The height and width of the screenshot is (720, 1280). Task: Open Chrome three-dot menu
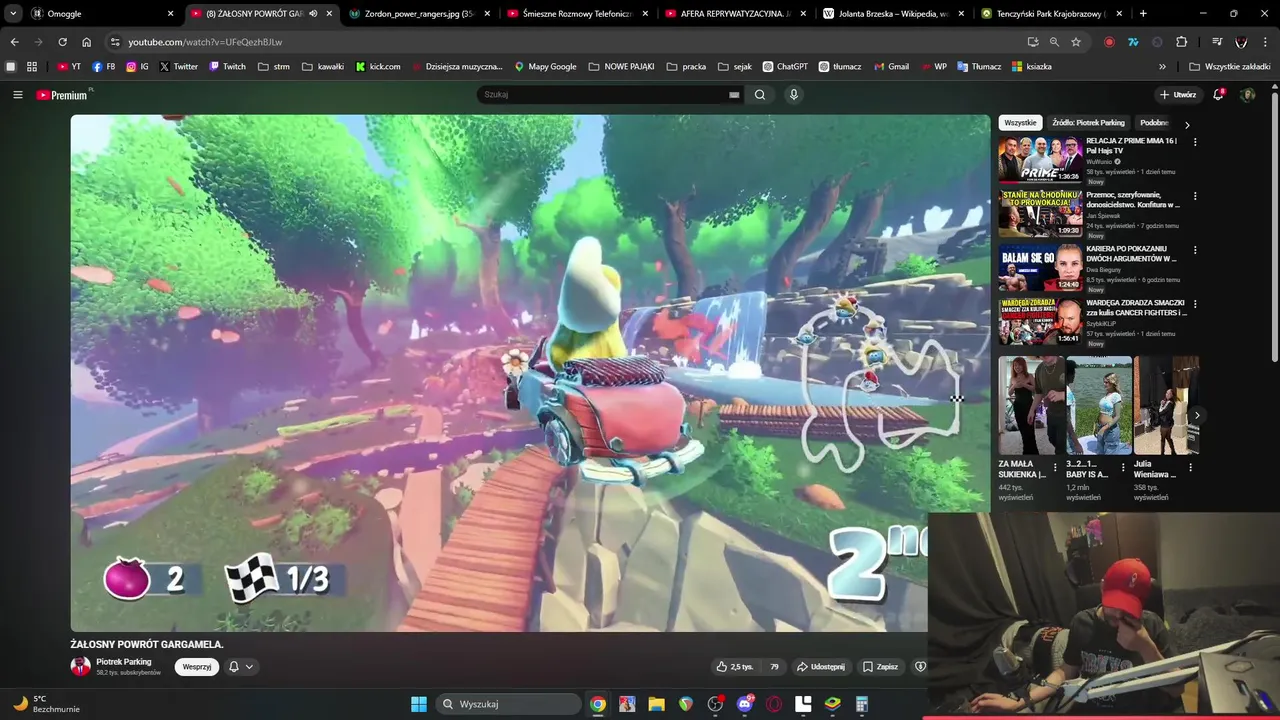click(1265, 42)
